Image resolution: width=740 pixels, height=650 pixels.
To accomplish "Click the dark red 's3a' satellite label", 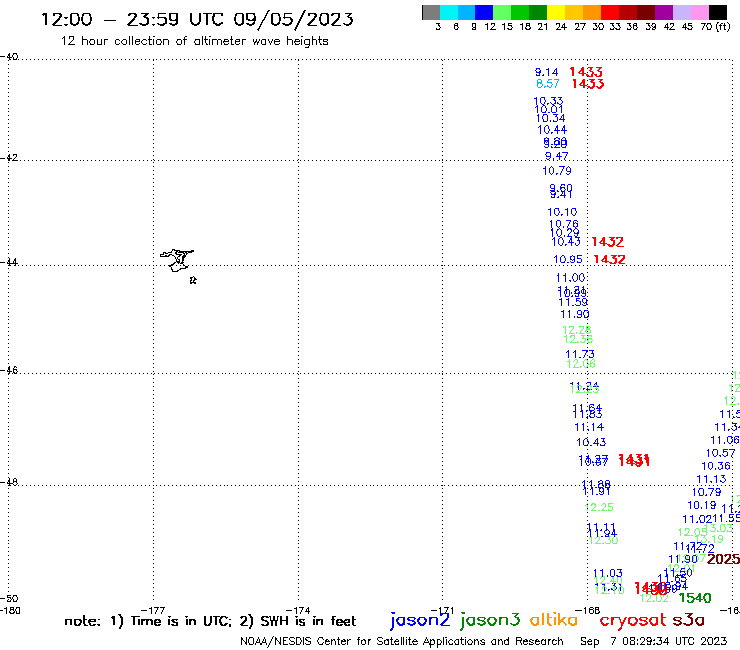I will pos(688,620).
